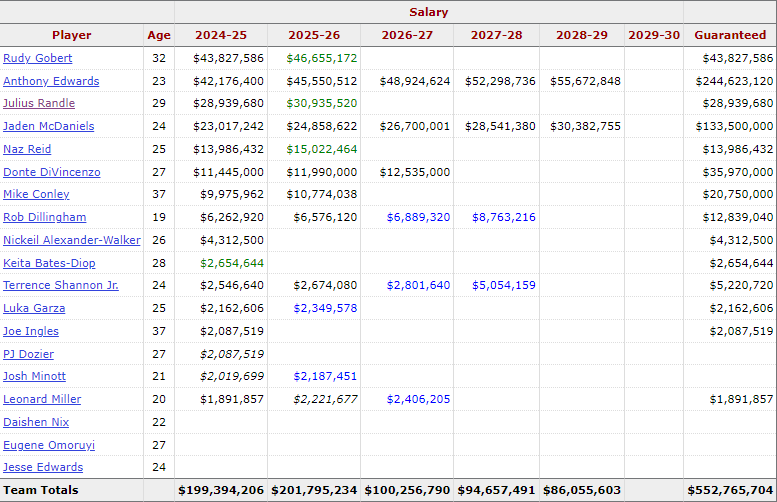Click Naz Reid's $15,022,464 option value
This screenshot has width=777, height=502.
coord(322,149)
